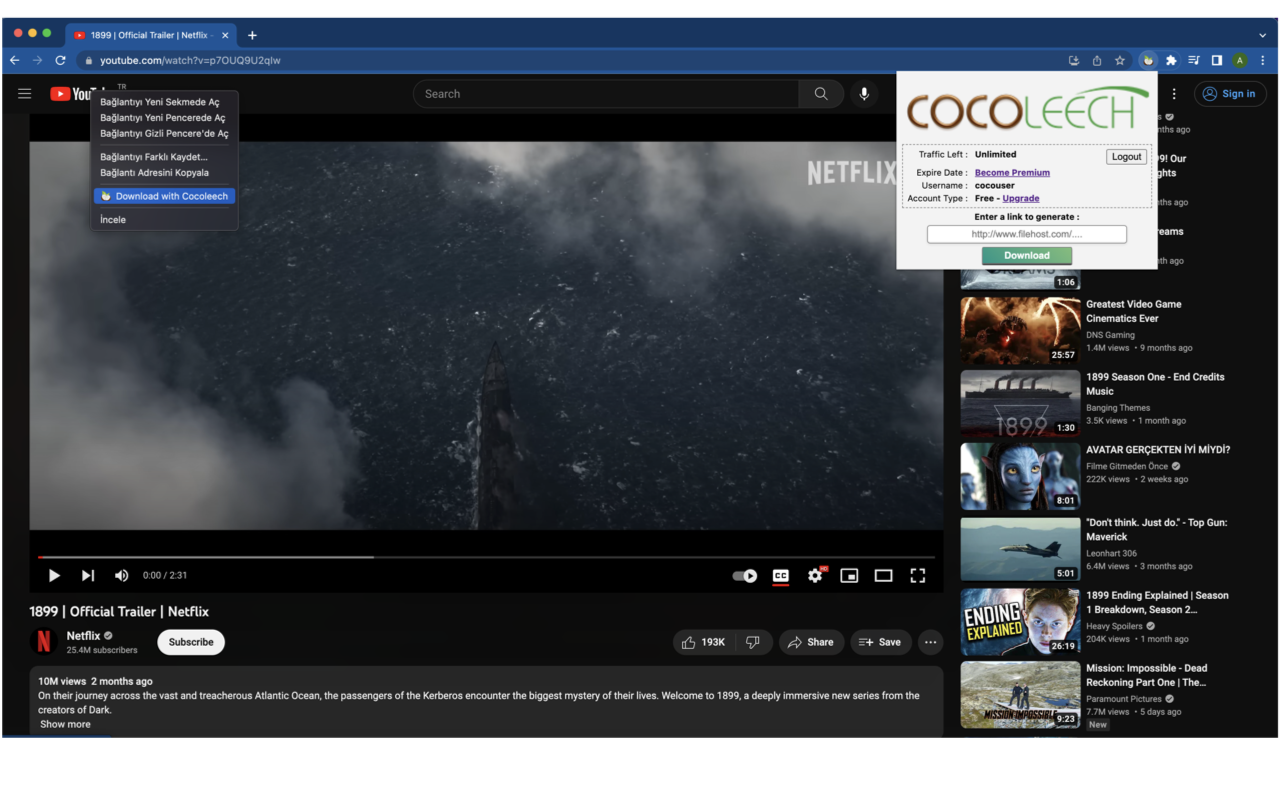Switch to theater mode

pyautogui.click(x=883, y=576)
